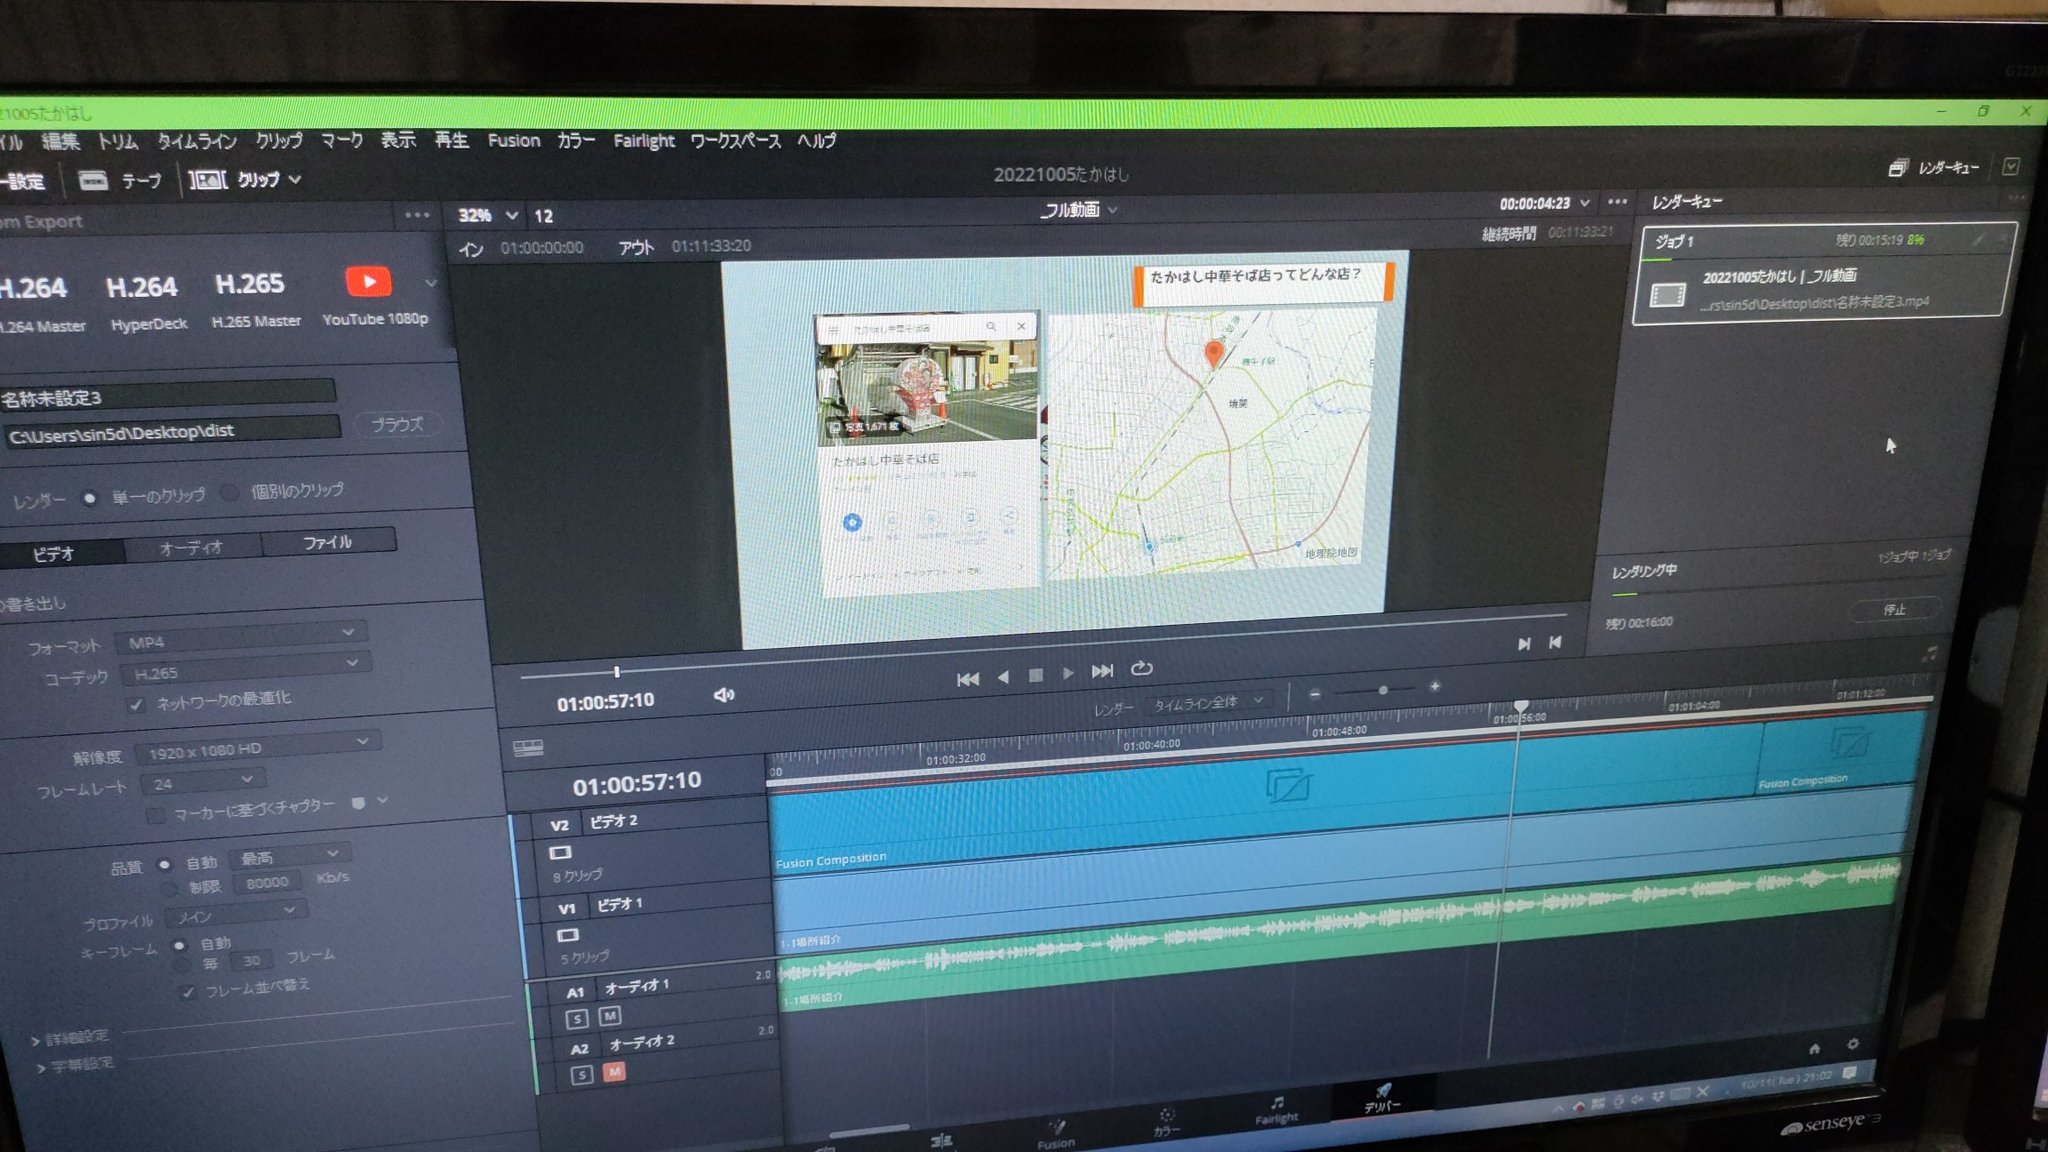Toggle loop playback
This screenshot has width=2048, height=1152.
click(x=1141, y=668)
